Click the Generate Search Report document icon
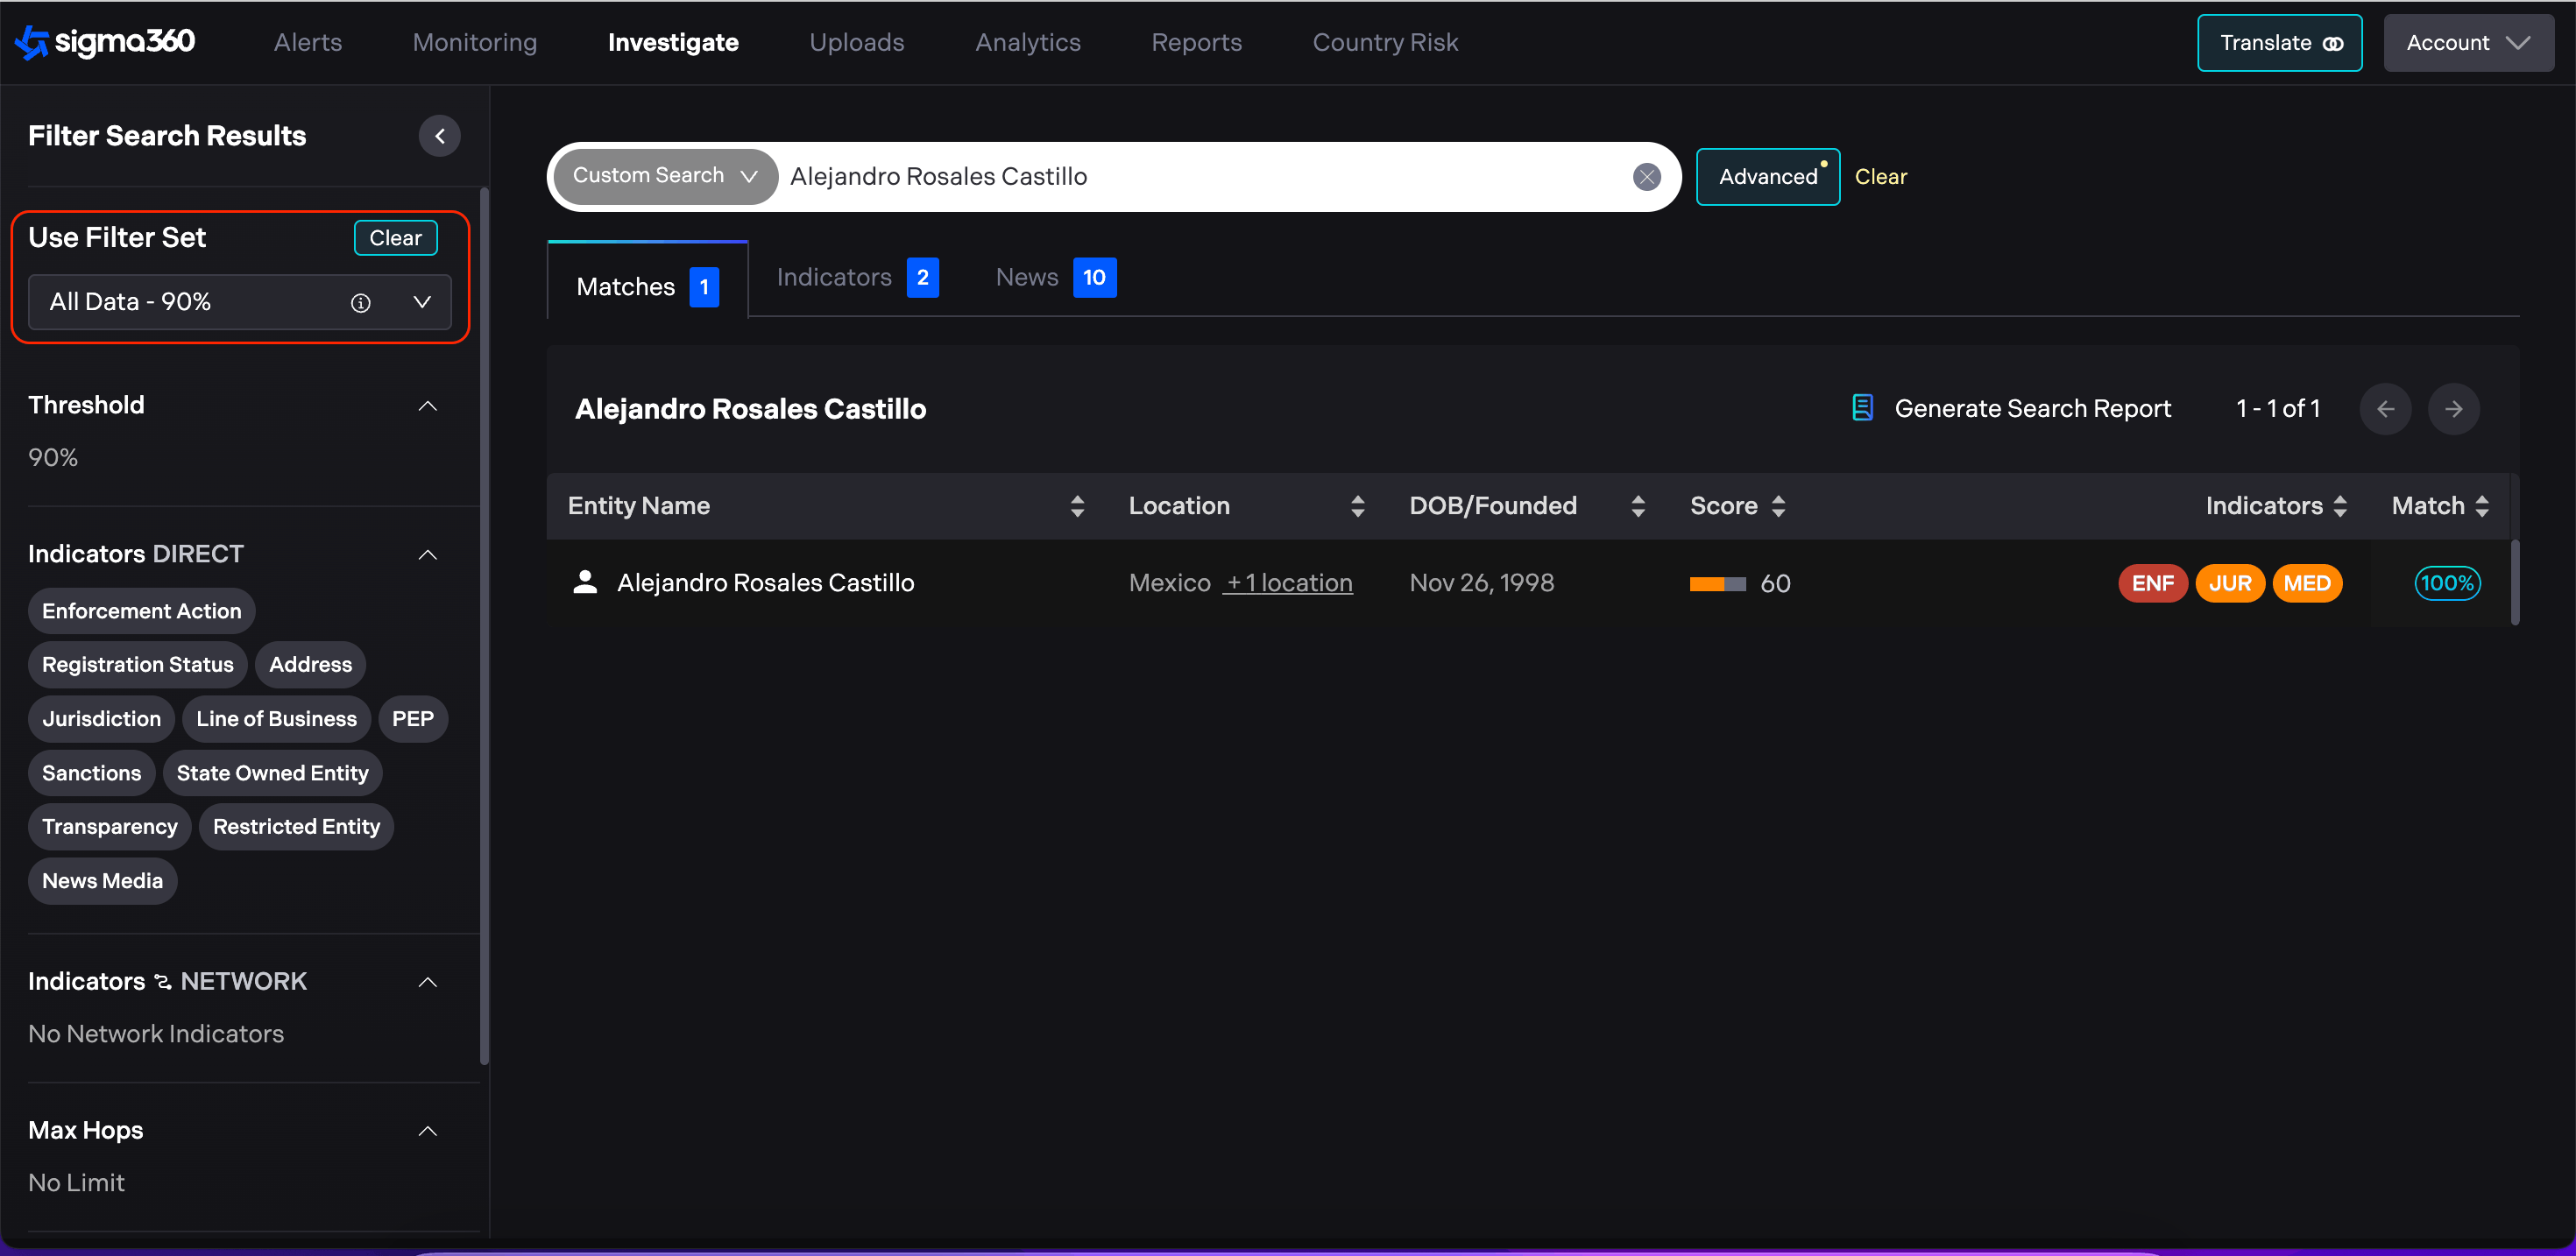Screen dimensions: 2576x1256 point(1862,408)
